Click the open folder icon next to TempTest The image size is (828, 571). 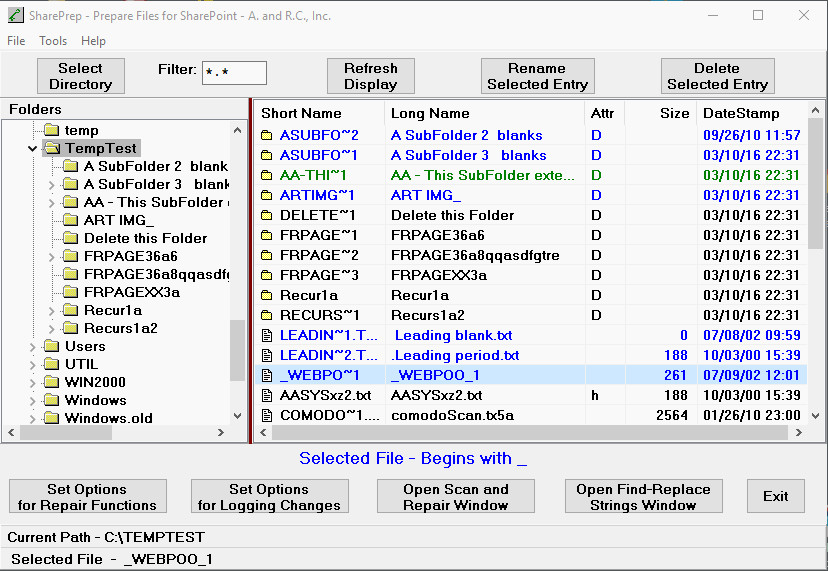(52, 148)
